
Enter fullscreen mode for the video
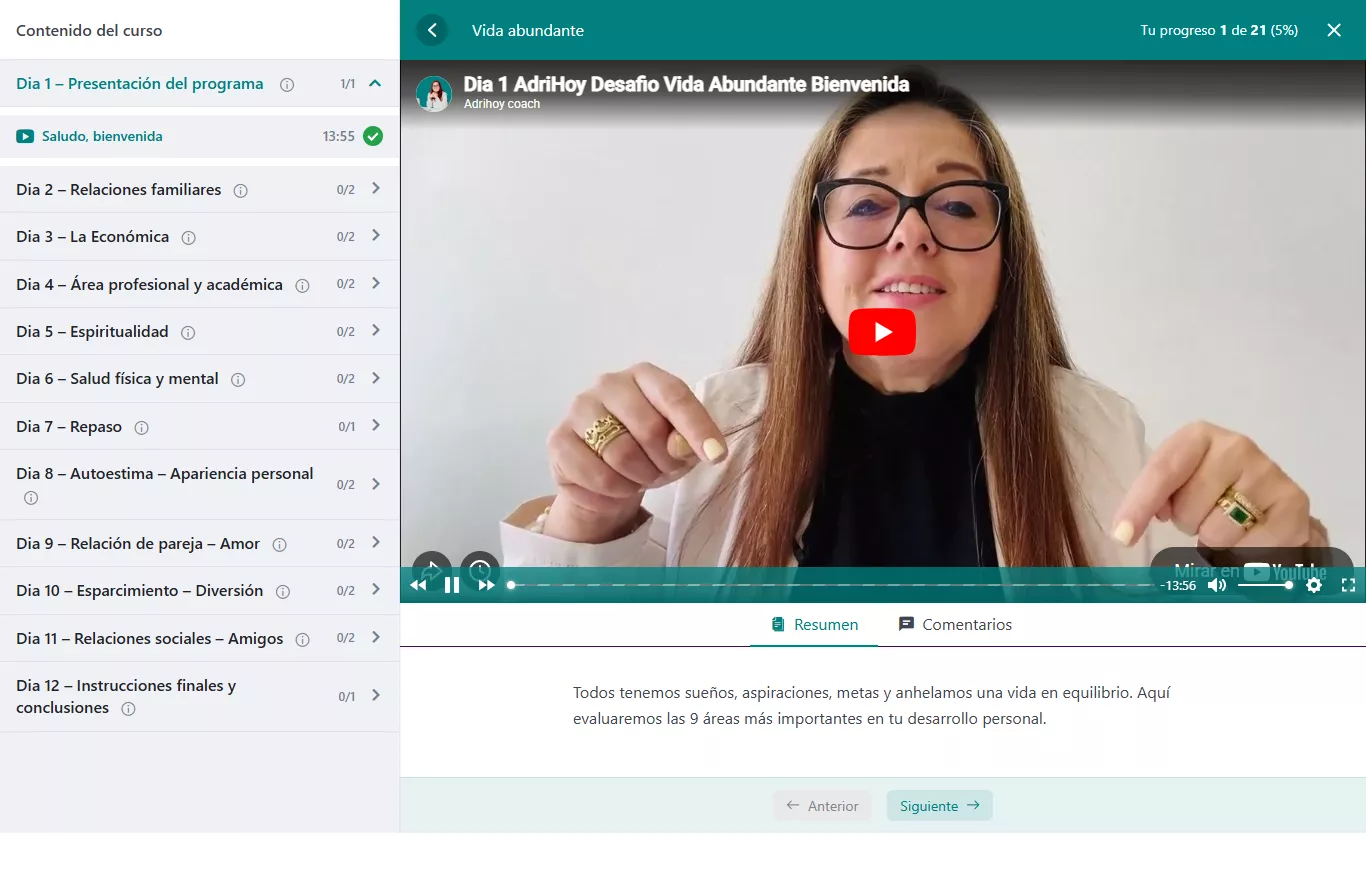1348,585
